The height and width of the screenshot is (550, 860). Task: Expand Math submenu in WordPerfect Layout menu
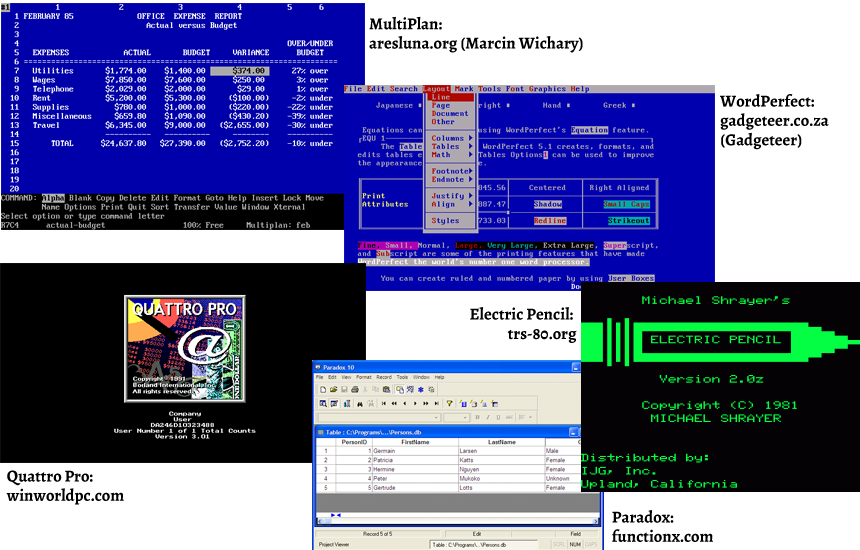[452, 155]
